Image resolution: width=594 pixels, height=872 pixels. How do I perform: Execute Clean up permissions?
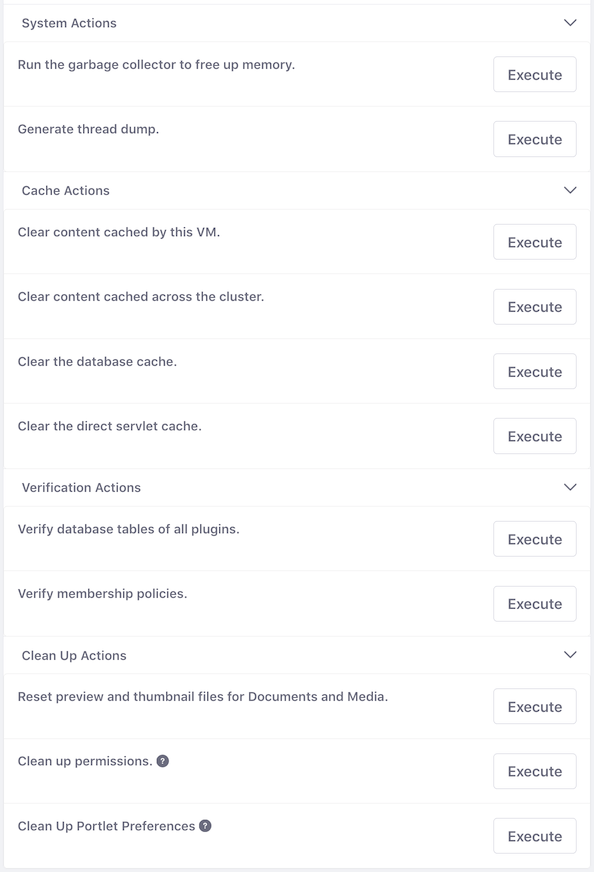coord(534,771)
